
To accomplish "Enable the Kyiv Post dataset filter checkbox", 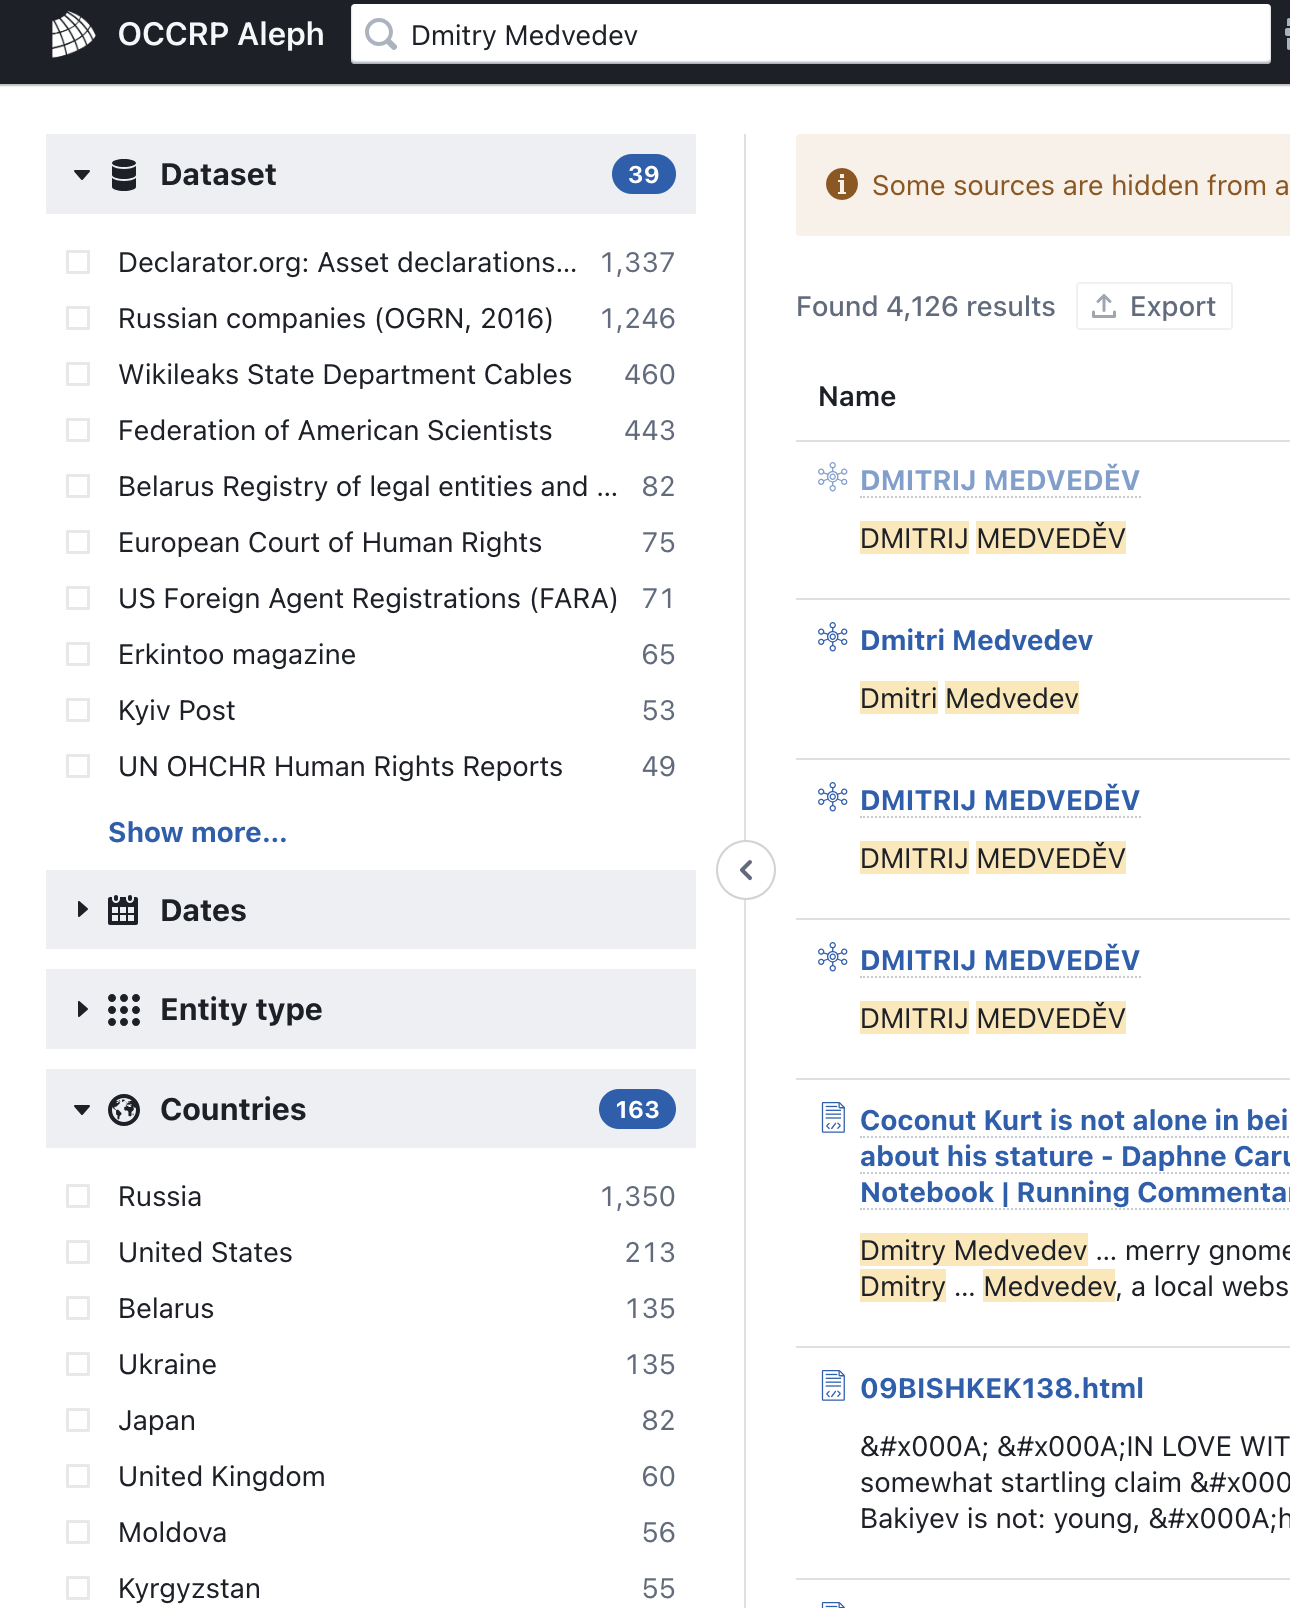I will [x=78, y=710].
